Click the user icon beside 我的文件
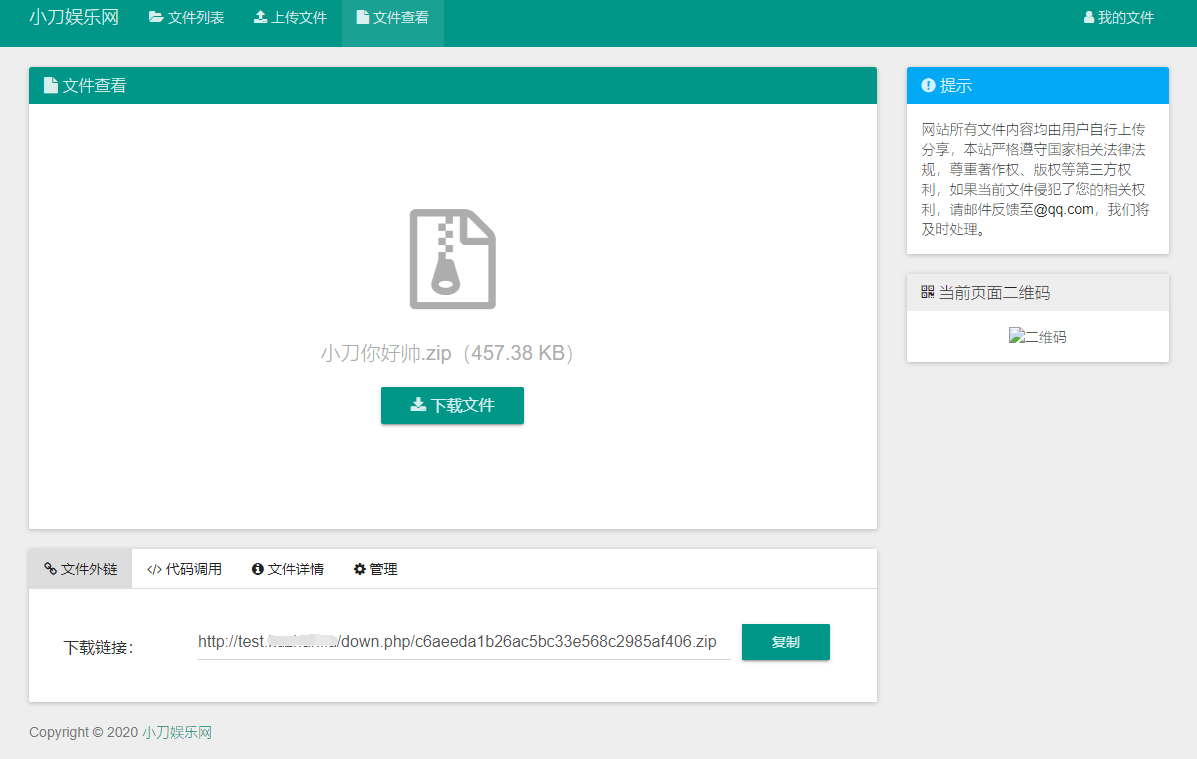Image resolution: width=1197 pixels, height=759 pixels. [1088, 17]
